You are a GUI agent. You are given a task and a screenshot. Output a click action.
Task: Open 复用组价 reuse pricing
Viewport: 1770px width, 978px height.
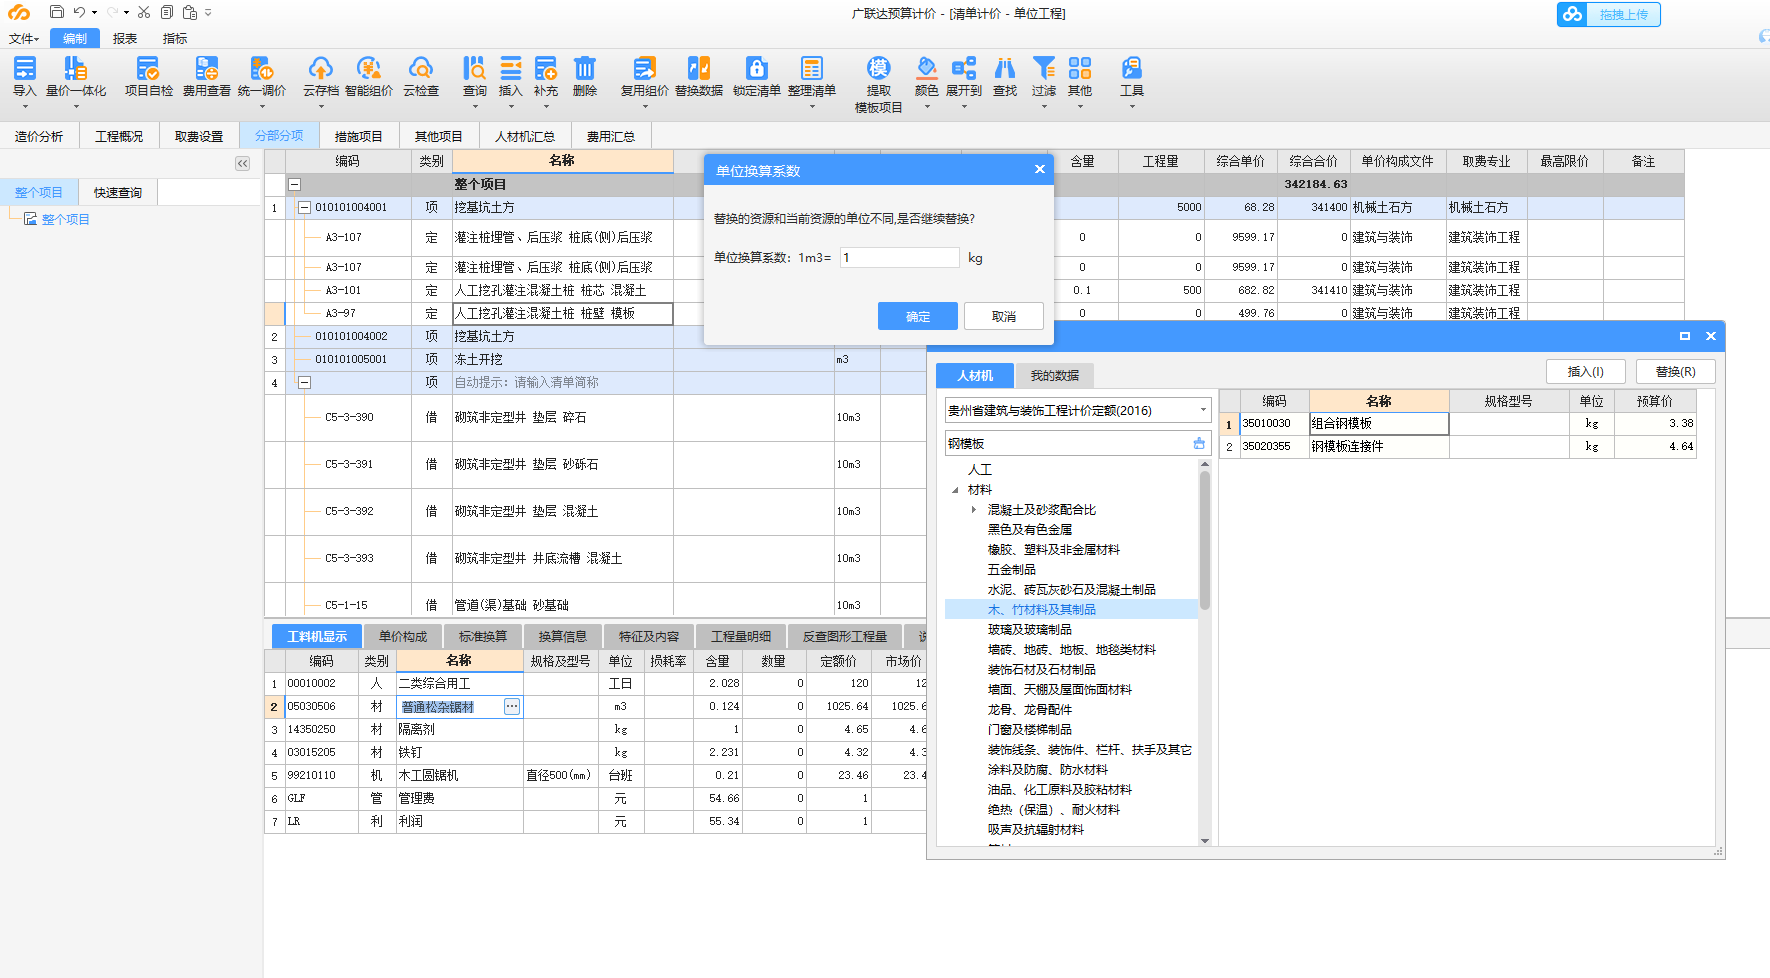coord(644,68)
